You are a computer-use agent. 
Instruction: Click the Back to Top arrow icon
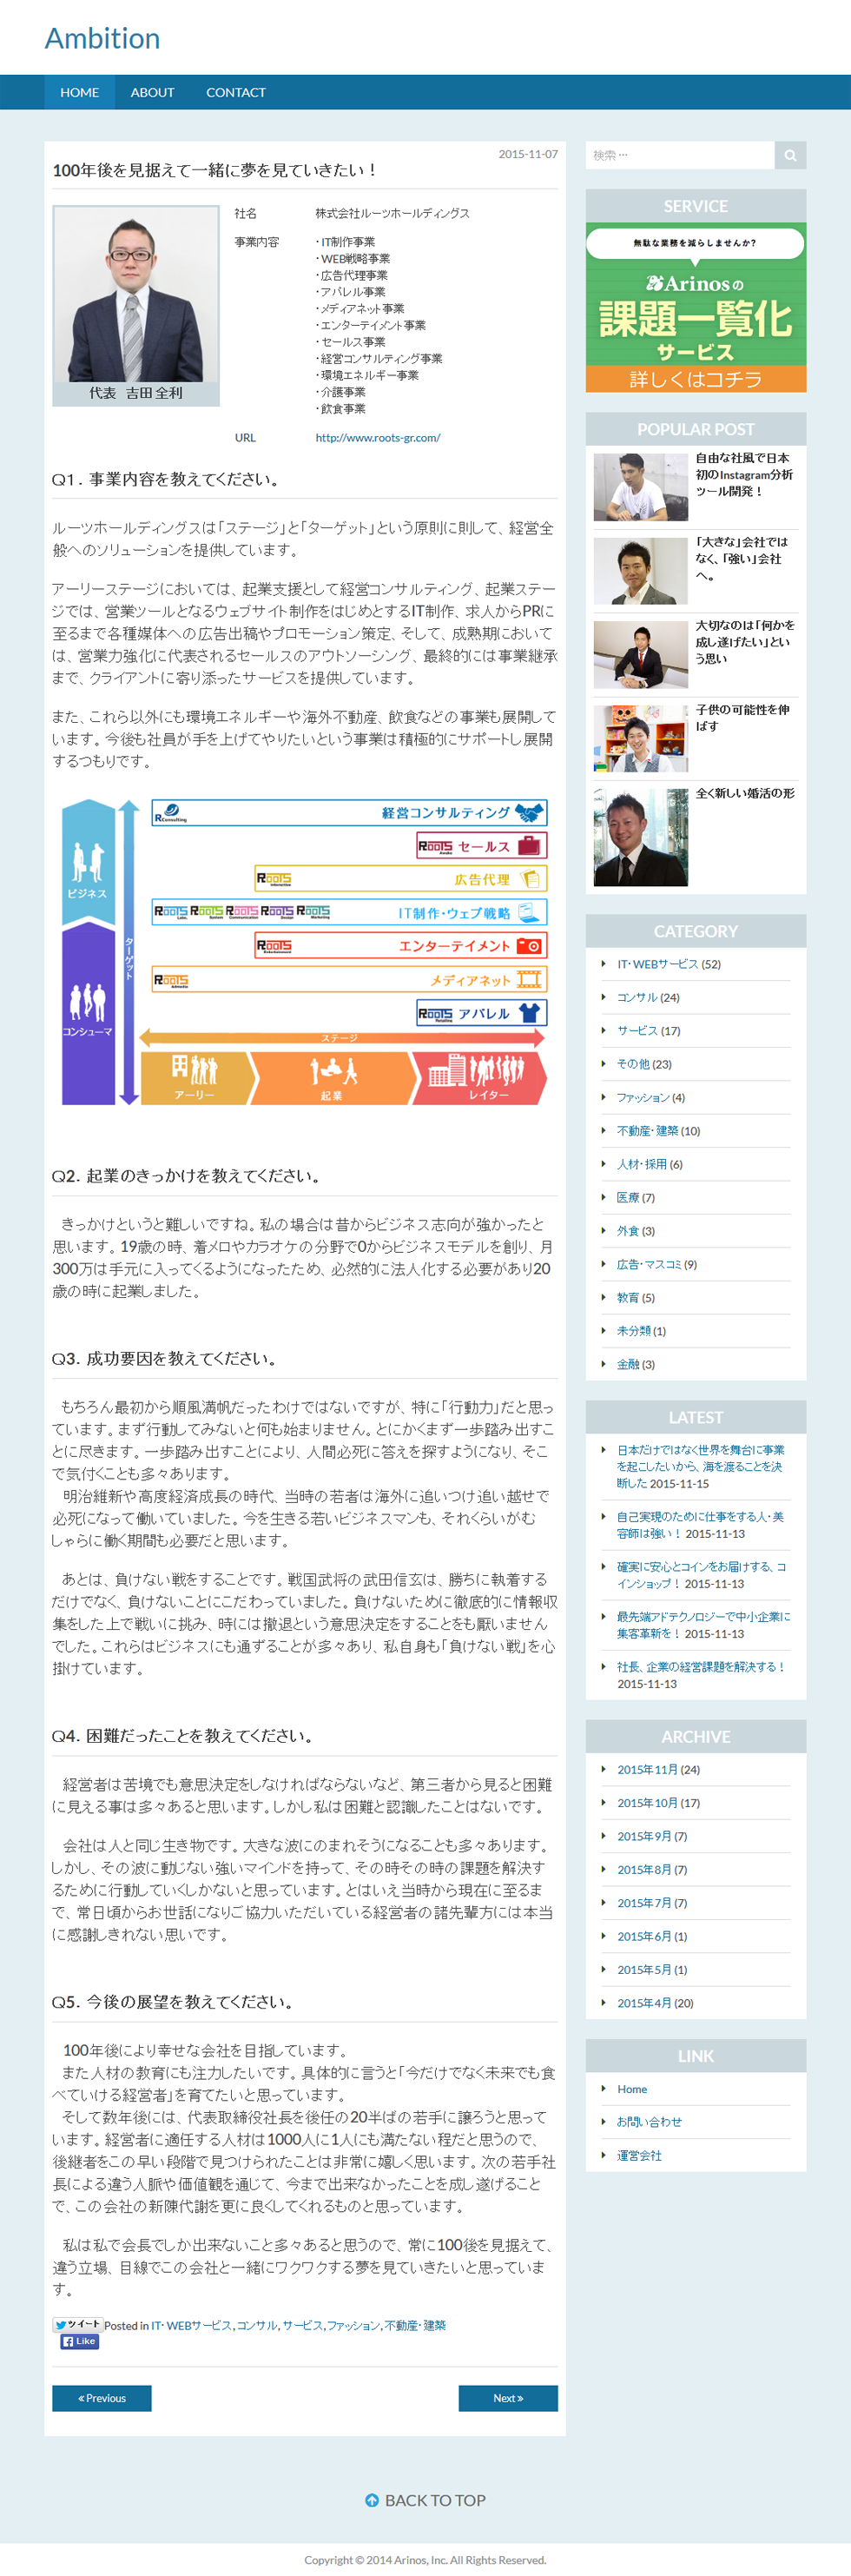pyautogui.click(x=372, y=2500)
